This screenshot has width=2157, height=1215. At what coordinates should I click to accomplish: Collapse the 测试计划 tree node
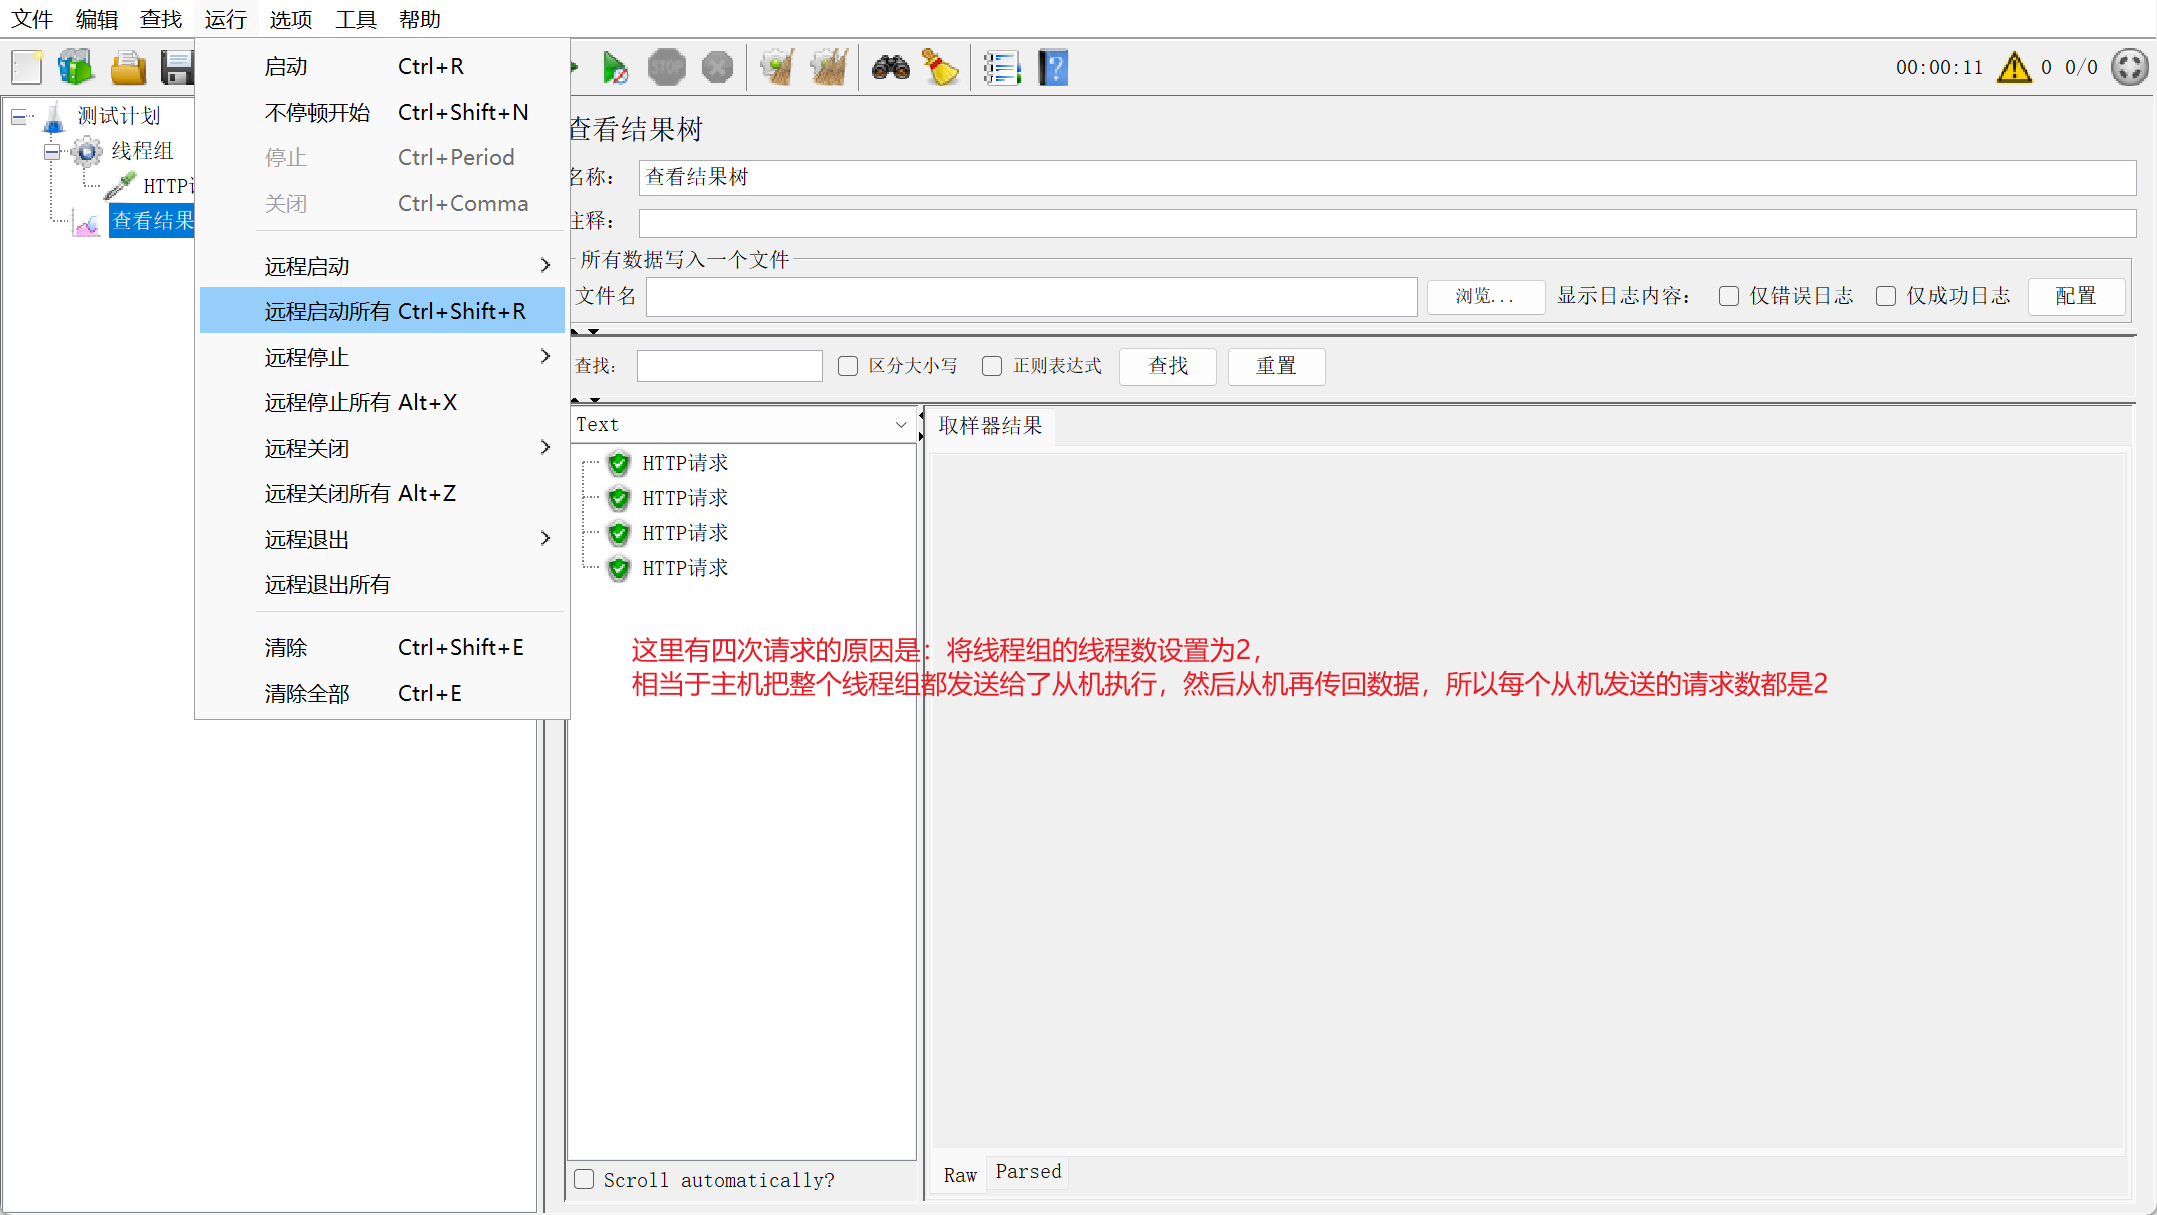[19, 117]
